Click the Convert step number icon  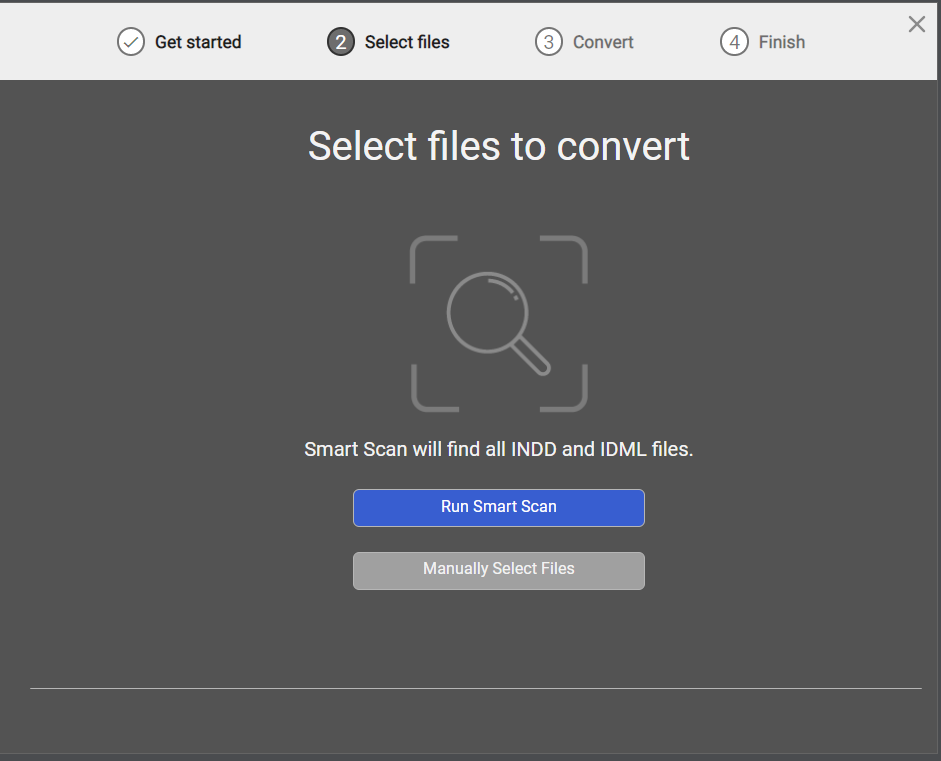point(548,42)
